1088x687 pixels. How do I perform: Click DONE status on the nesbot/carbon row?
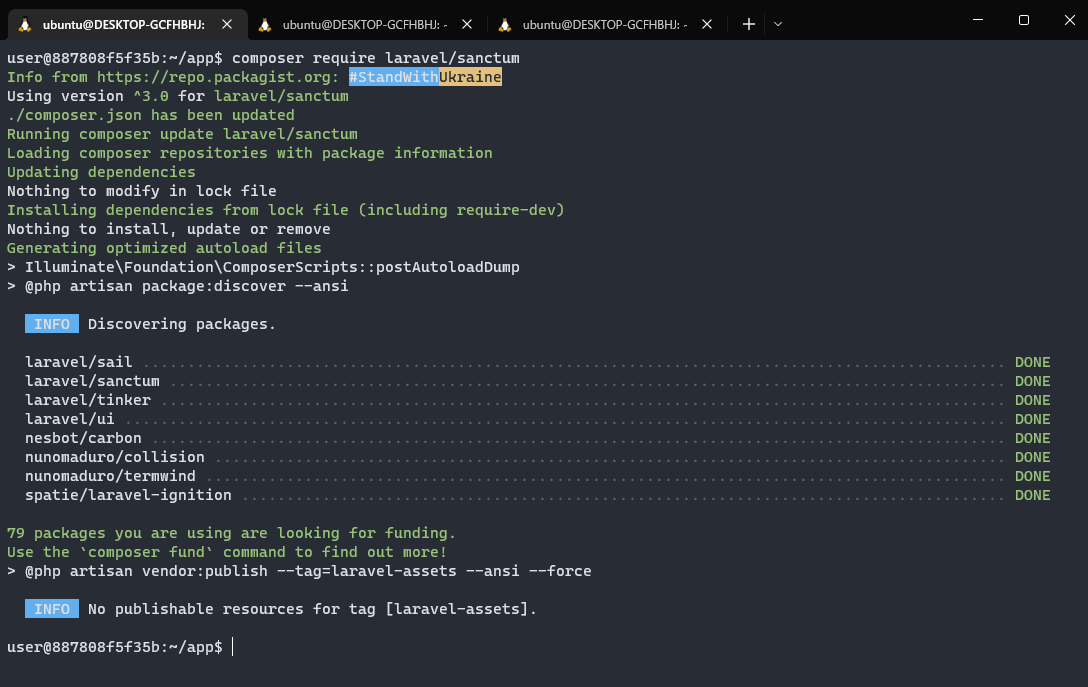coord(1032,438)
